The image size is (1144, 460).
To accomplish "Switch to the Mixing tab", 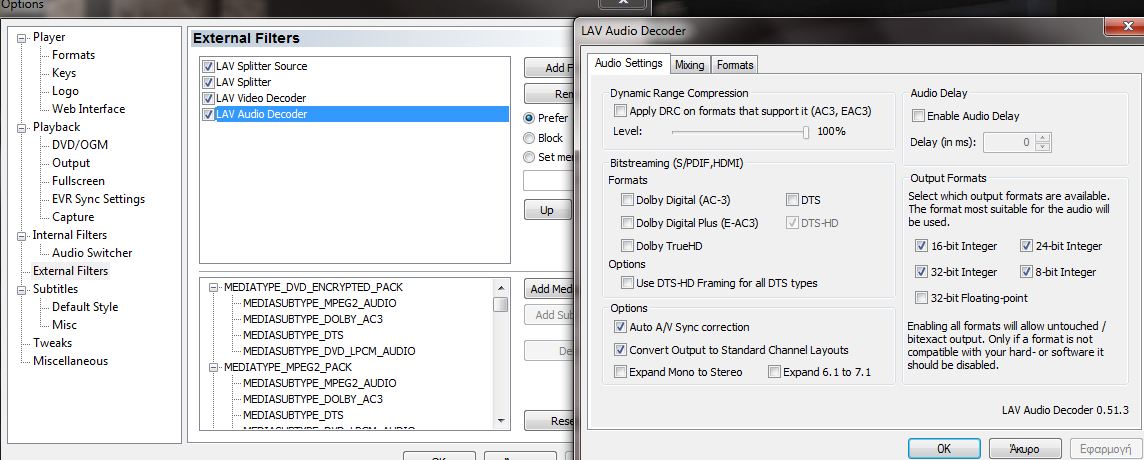I will pos(689,65).
